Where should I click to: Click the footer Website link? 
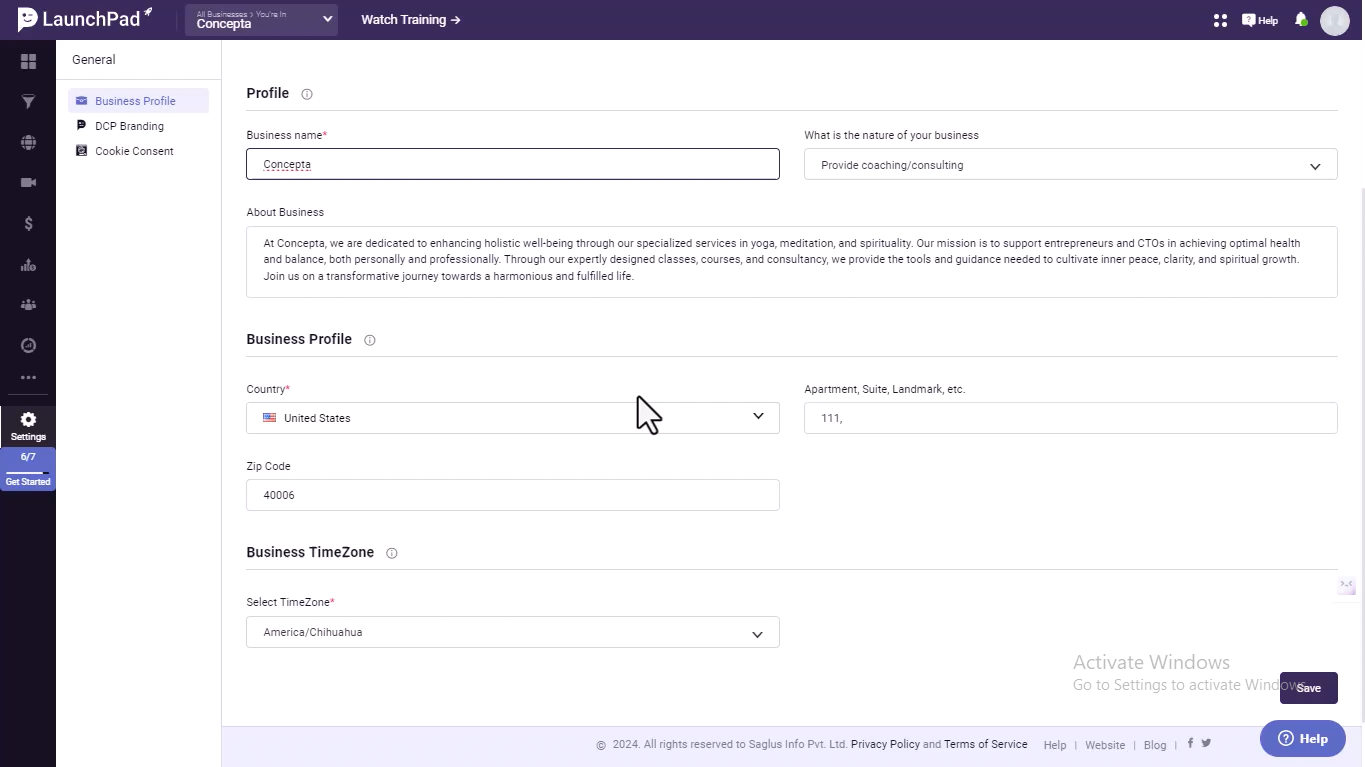coord(1105,745)
